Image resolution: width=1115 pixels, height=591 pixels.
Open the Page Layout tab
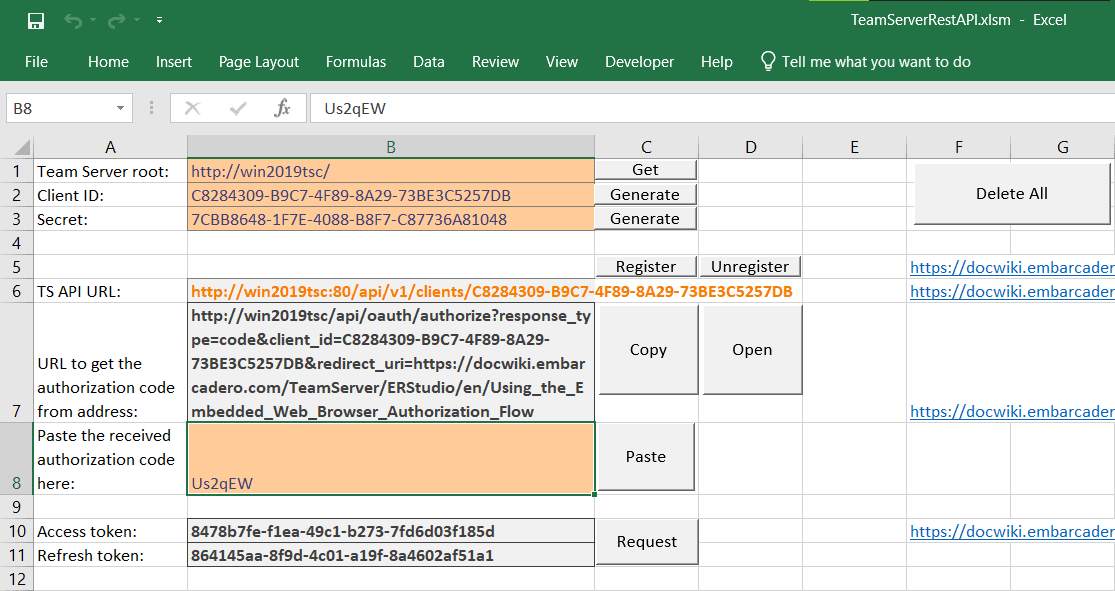tap(259, 62)
